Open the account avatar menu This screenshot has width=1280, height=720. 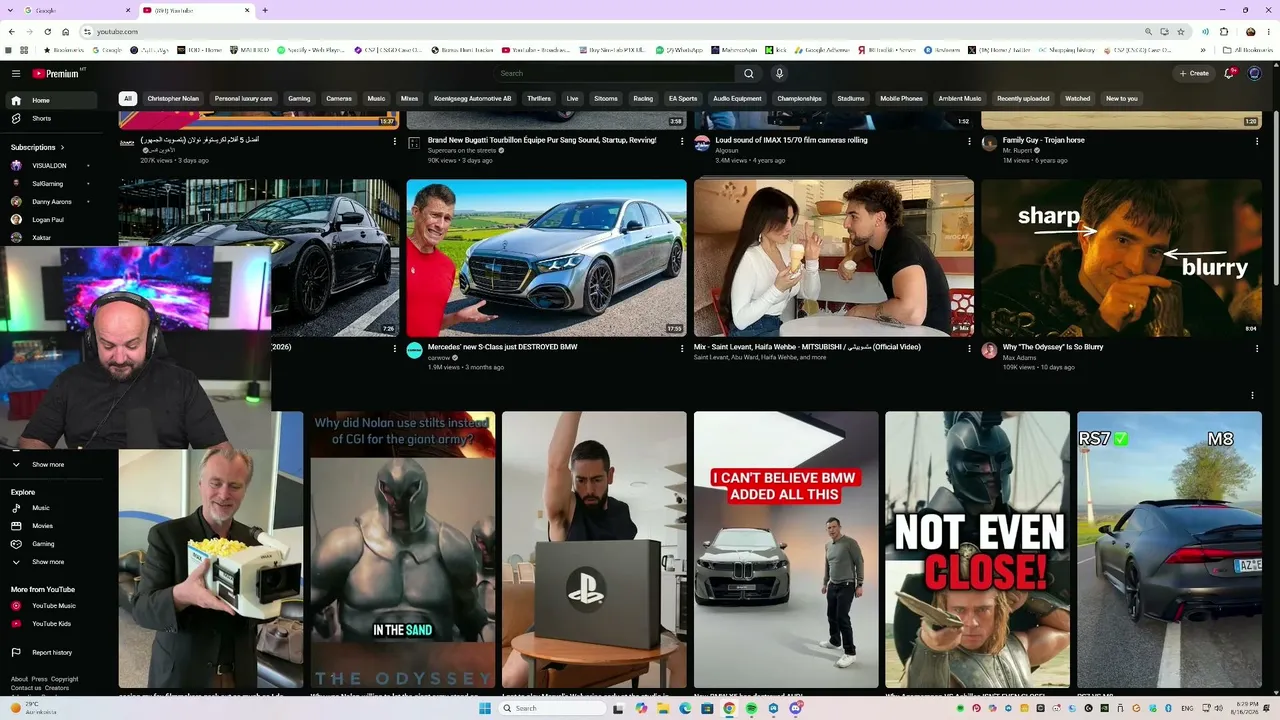(x=1255, y=73)
